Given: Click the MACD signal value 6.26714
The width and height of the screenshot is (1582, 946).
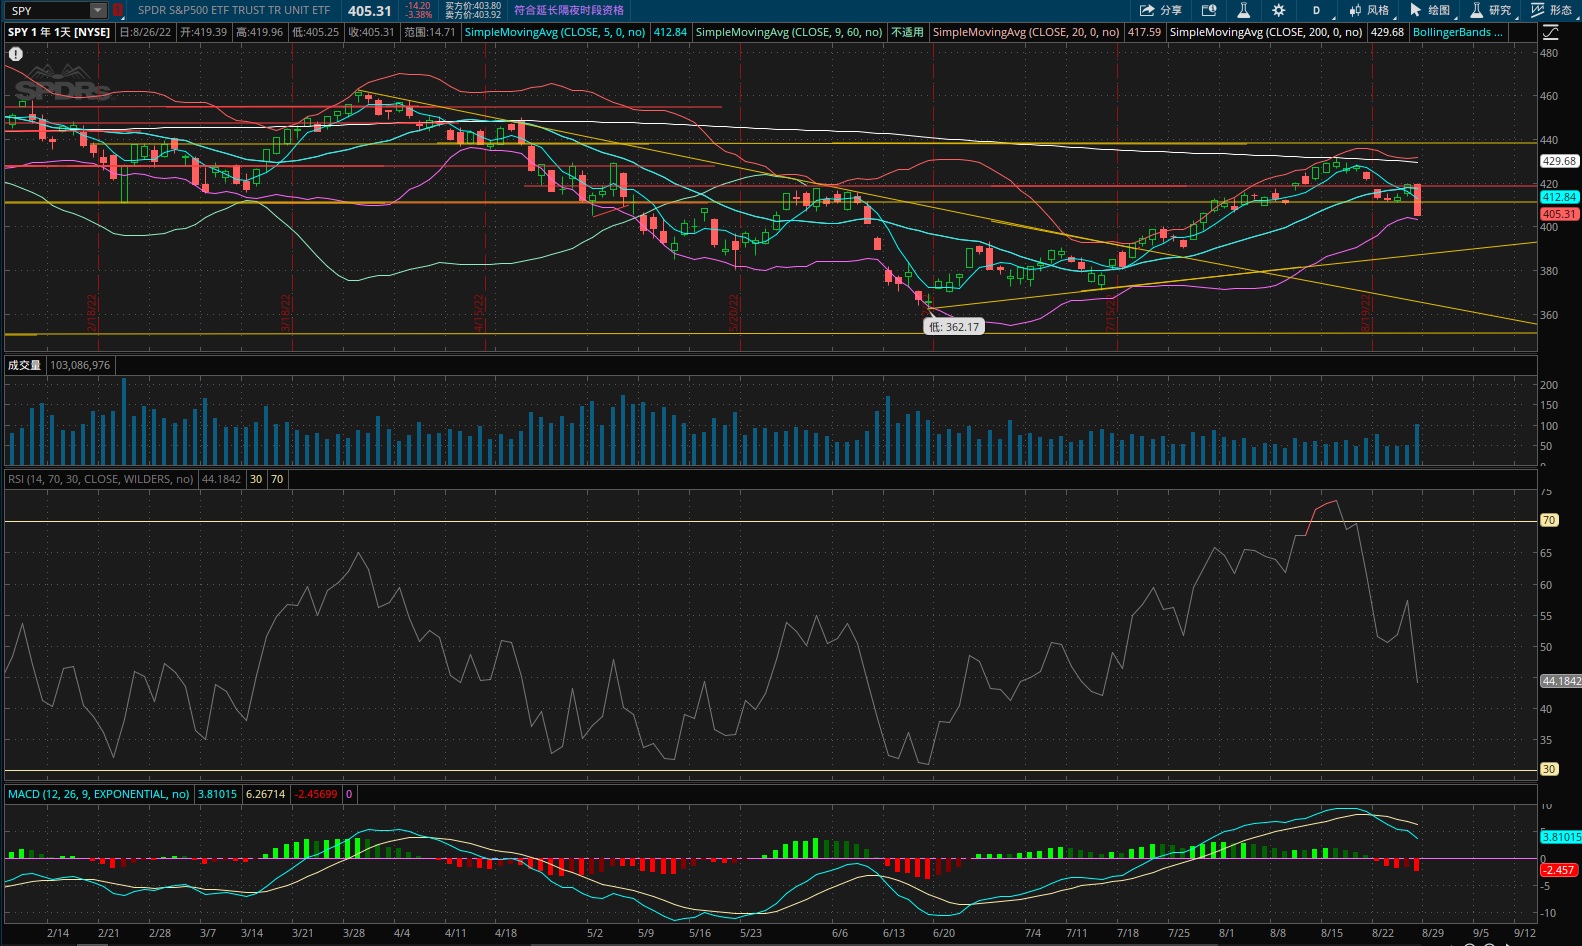Looking at the screenshot, I should (x=265, y=794).
